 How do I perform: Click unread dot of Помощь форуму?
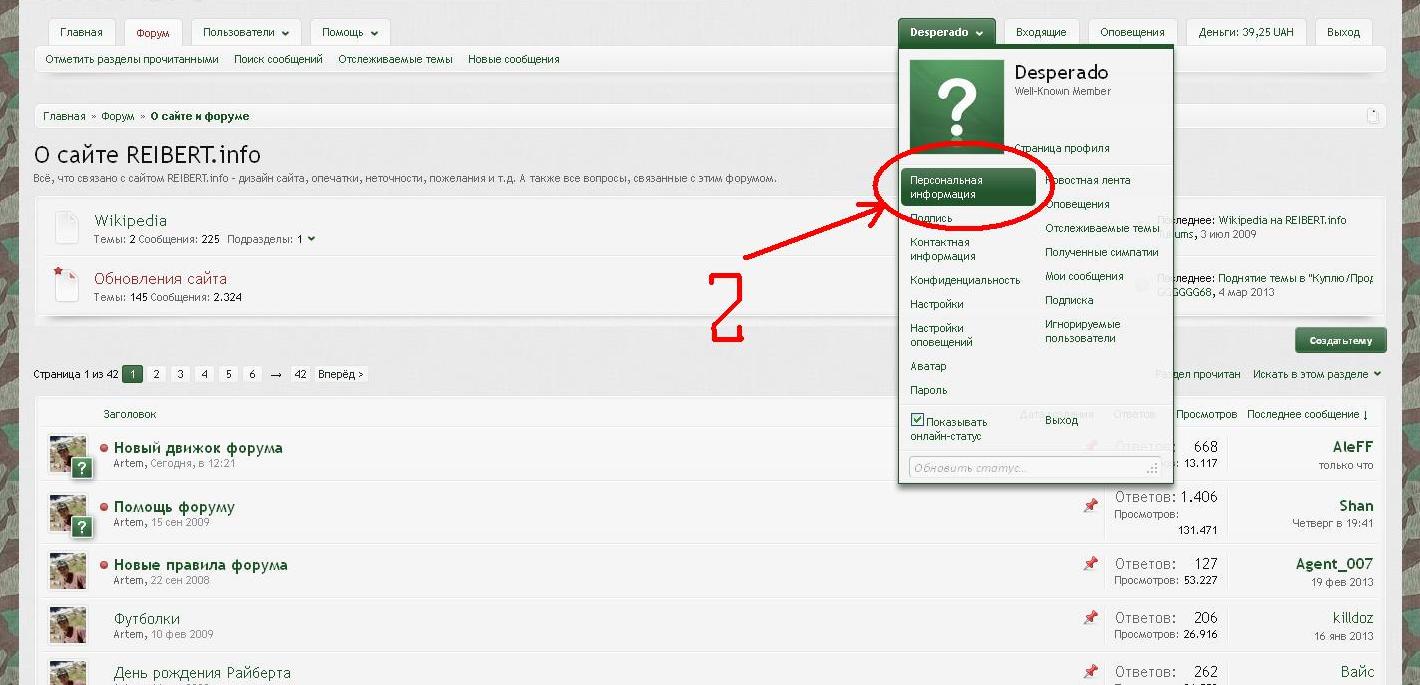104,507
